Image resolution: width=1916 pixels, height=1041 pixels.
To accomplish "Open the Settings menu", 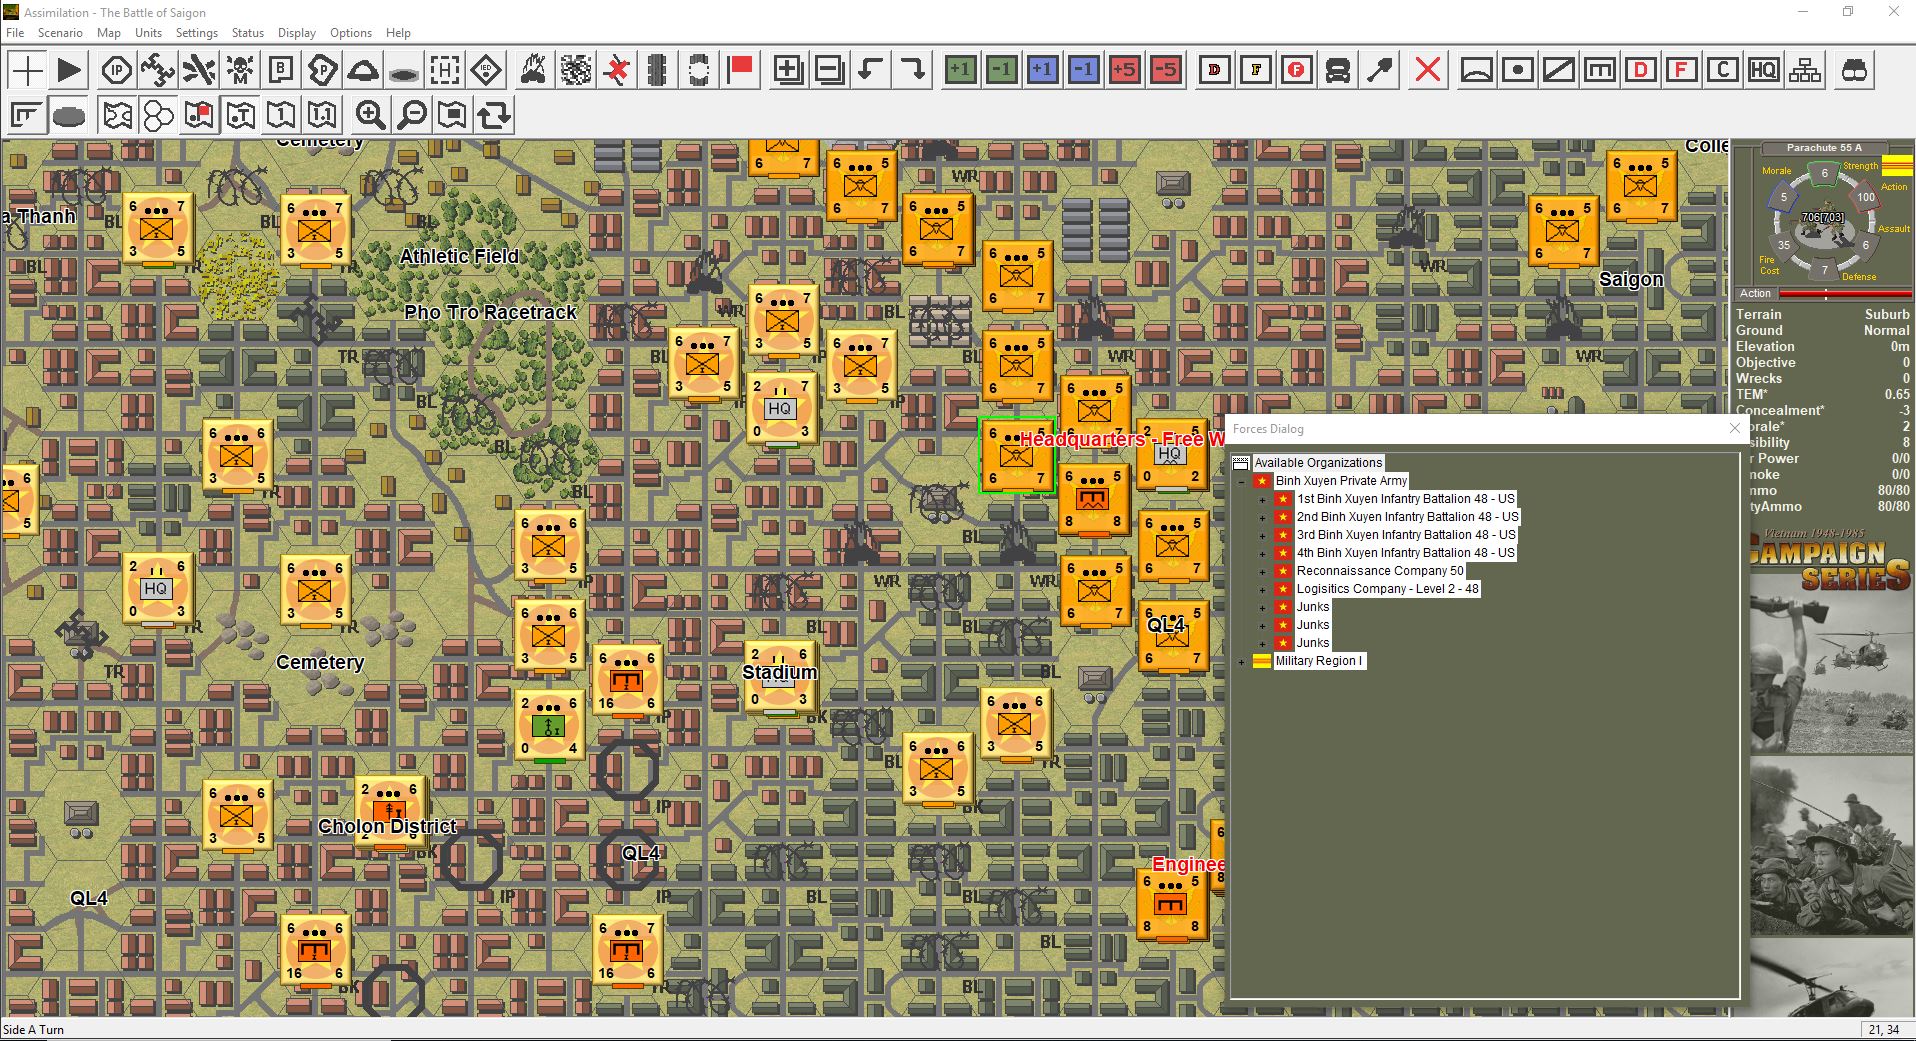I will pos(196,33).
